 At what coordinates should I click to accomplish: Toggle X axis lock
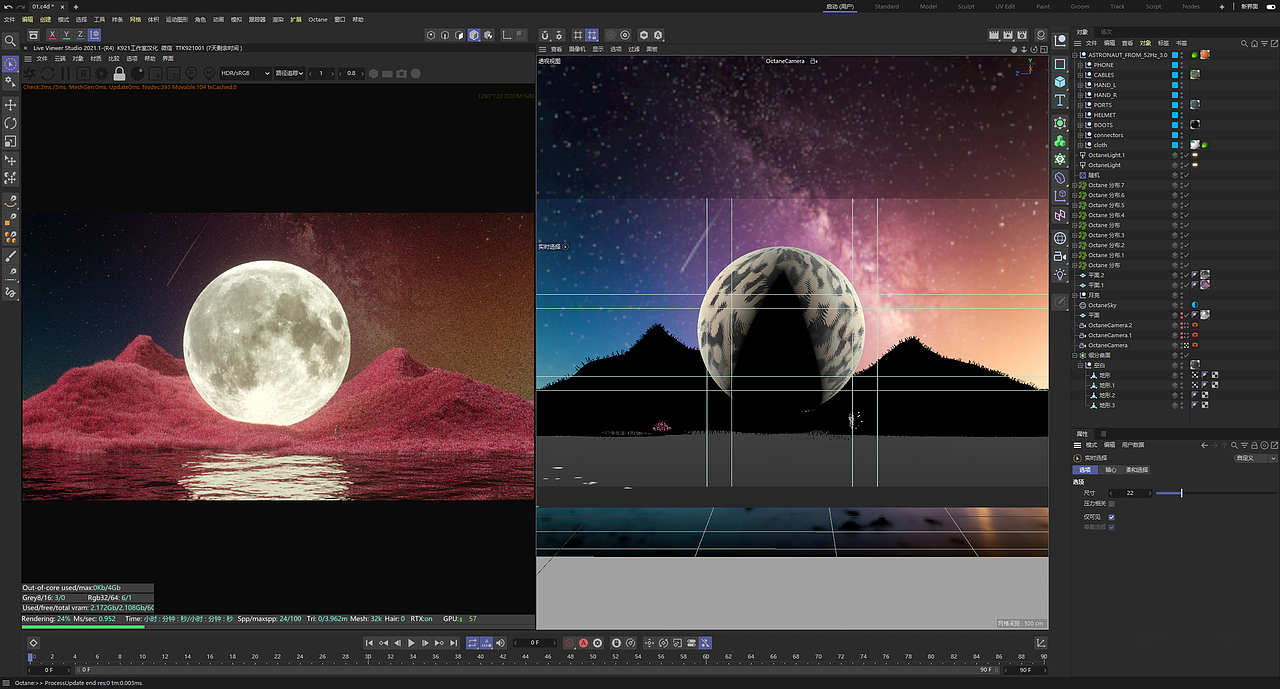(x=52, y=34)
